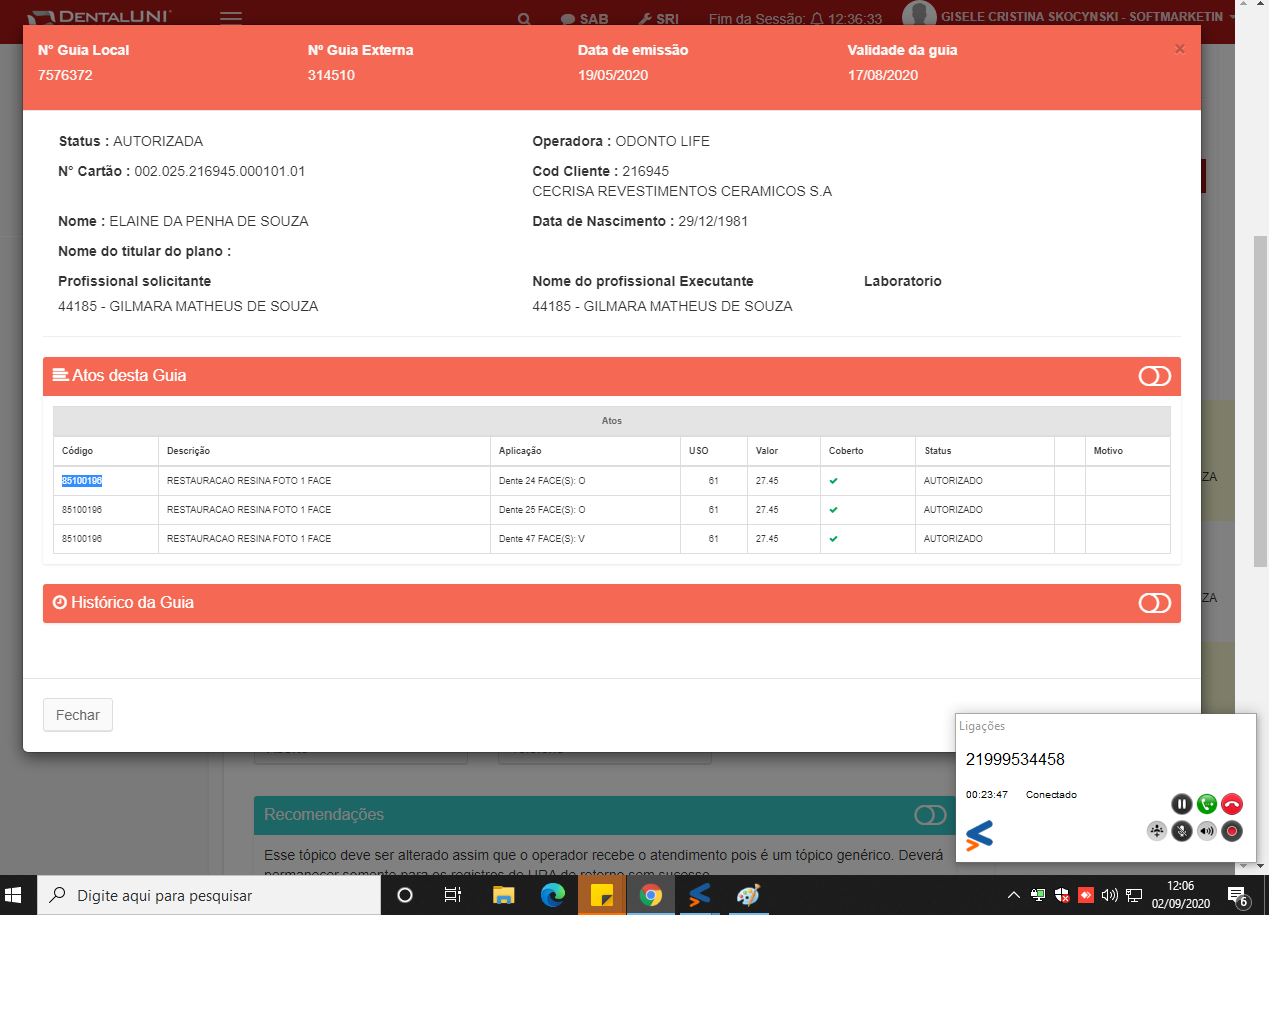
Task: Open Microsoft Edge from the taskbar
Action: point(552,895)
